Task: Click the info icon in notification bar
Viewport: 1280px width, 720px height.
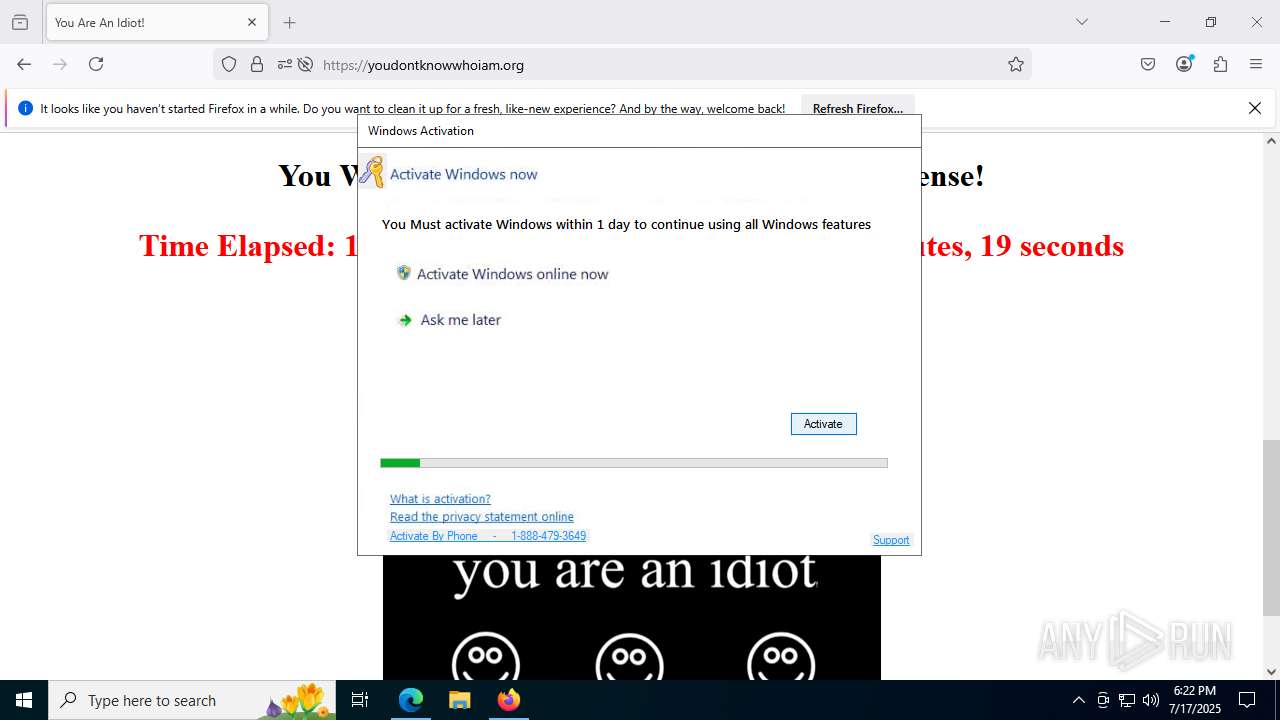Action: 26,108
